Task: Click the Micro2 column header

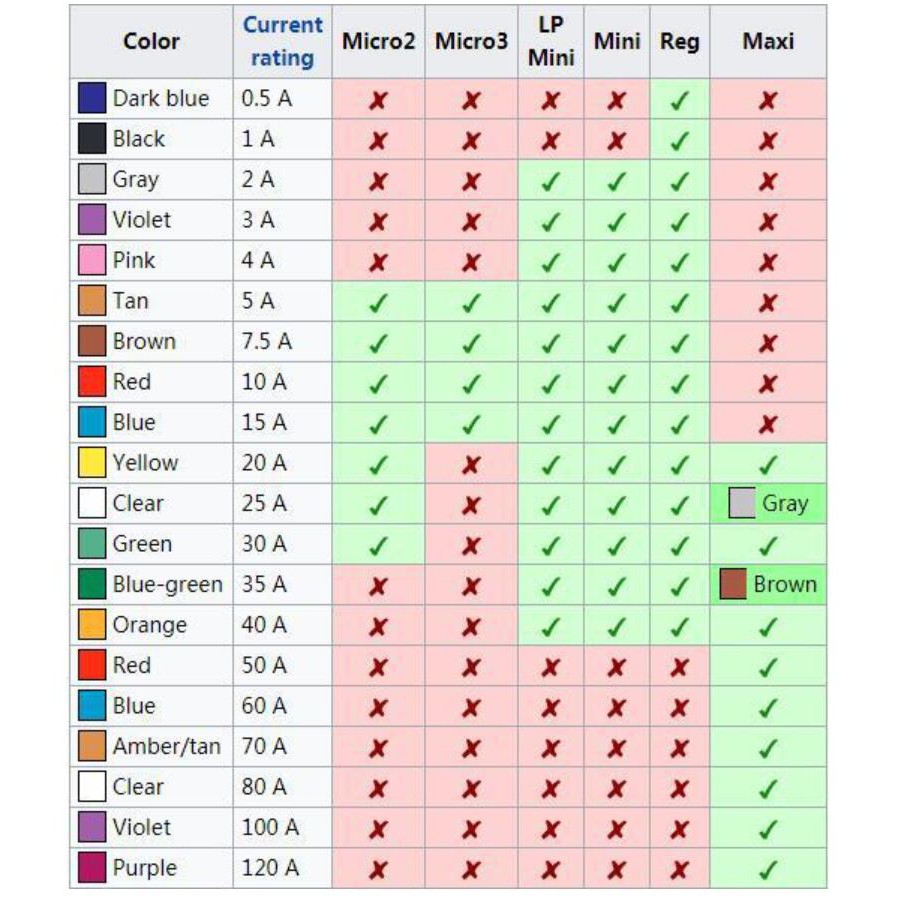Action: 378,41
